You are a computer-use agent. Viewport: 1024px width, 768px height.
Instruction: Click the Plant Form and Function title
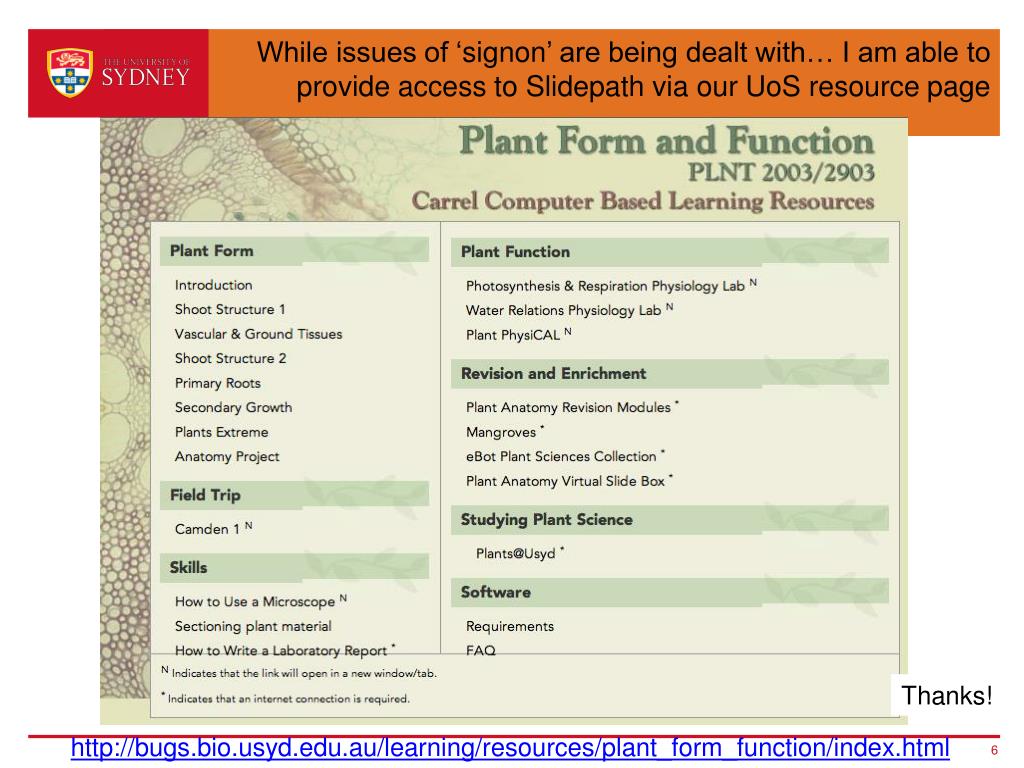(667, 140)
